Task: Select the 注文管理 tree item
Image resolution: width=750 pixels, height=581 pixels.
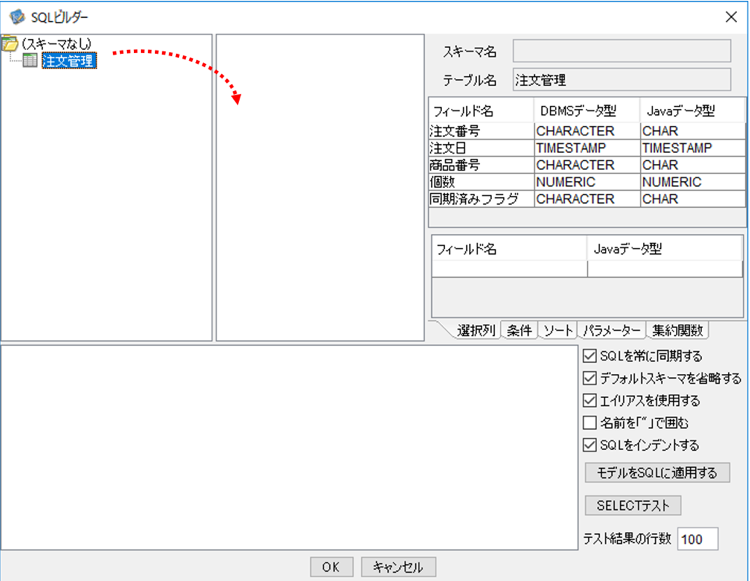Action: (69, 61)
